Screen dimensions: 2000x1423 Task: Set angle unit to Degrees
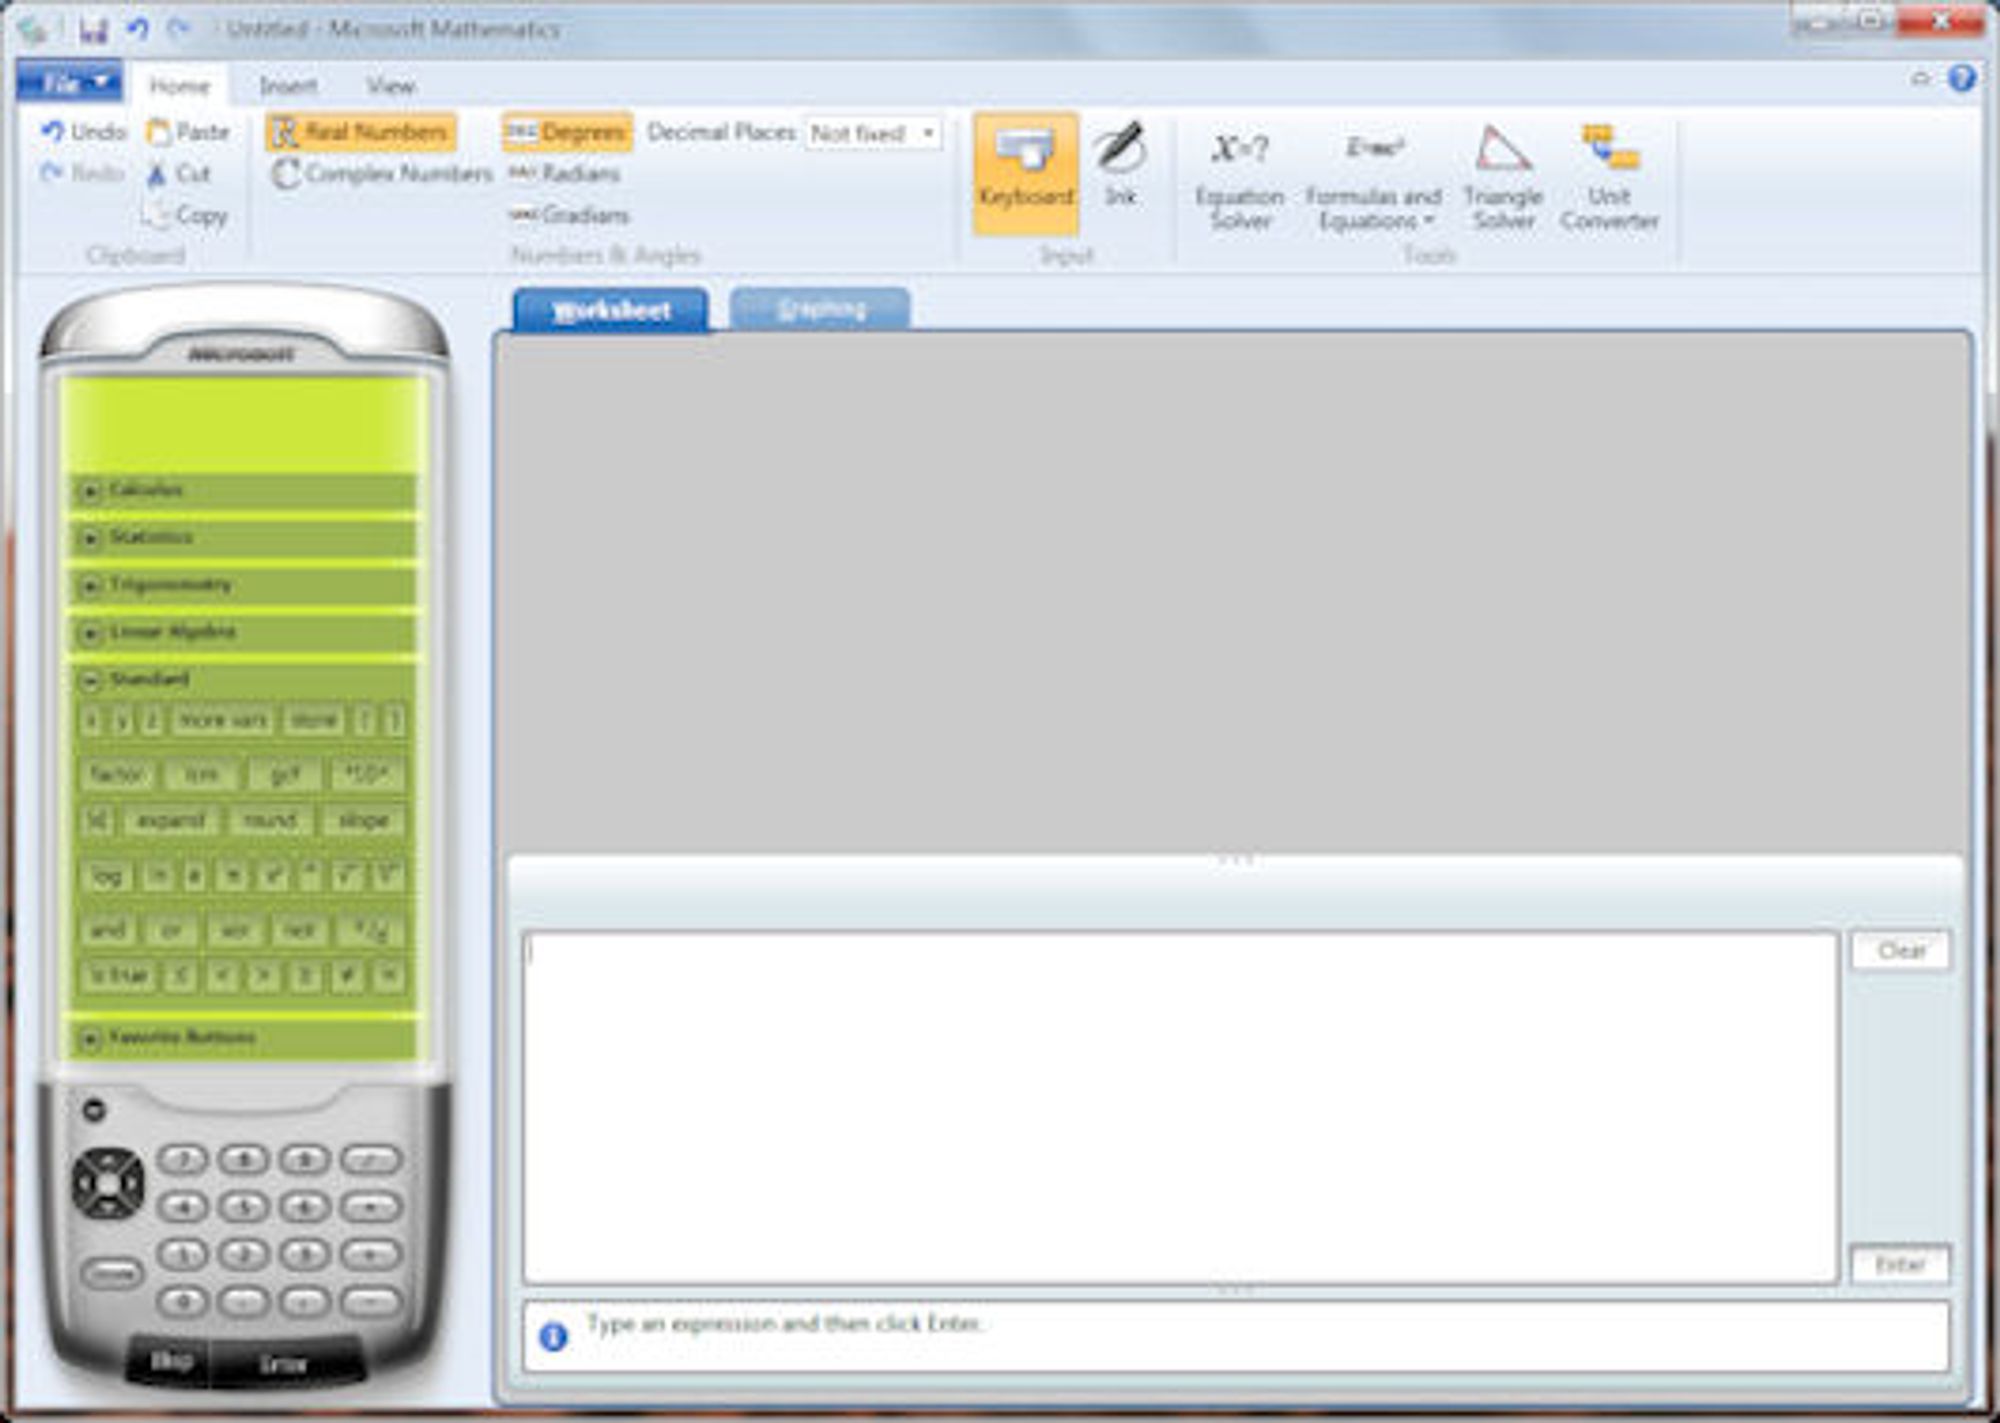point(567,132)
